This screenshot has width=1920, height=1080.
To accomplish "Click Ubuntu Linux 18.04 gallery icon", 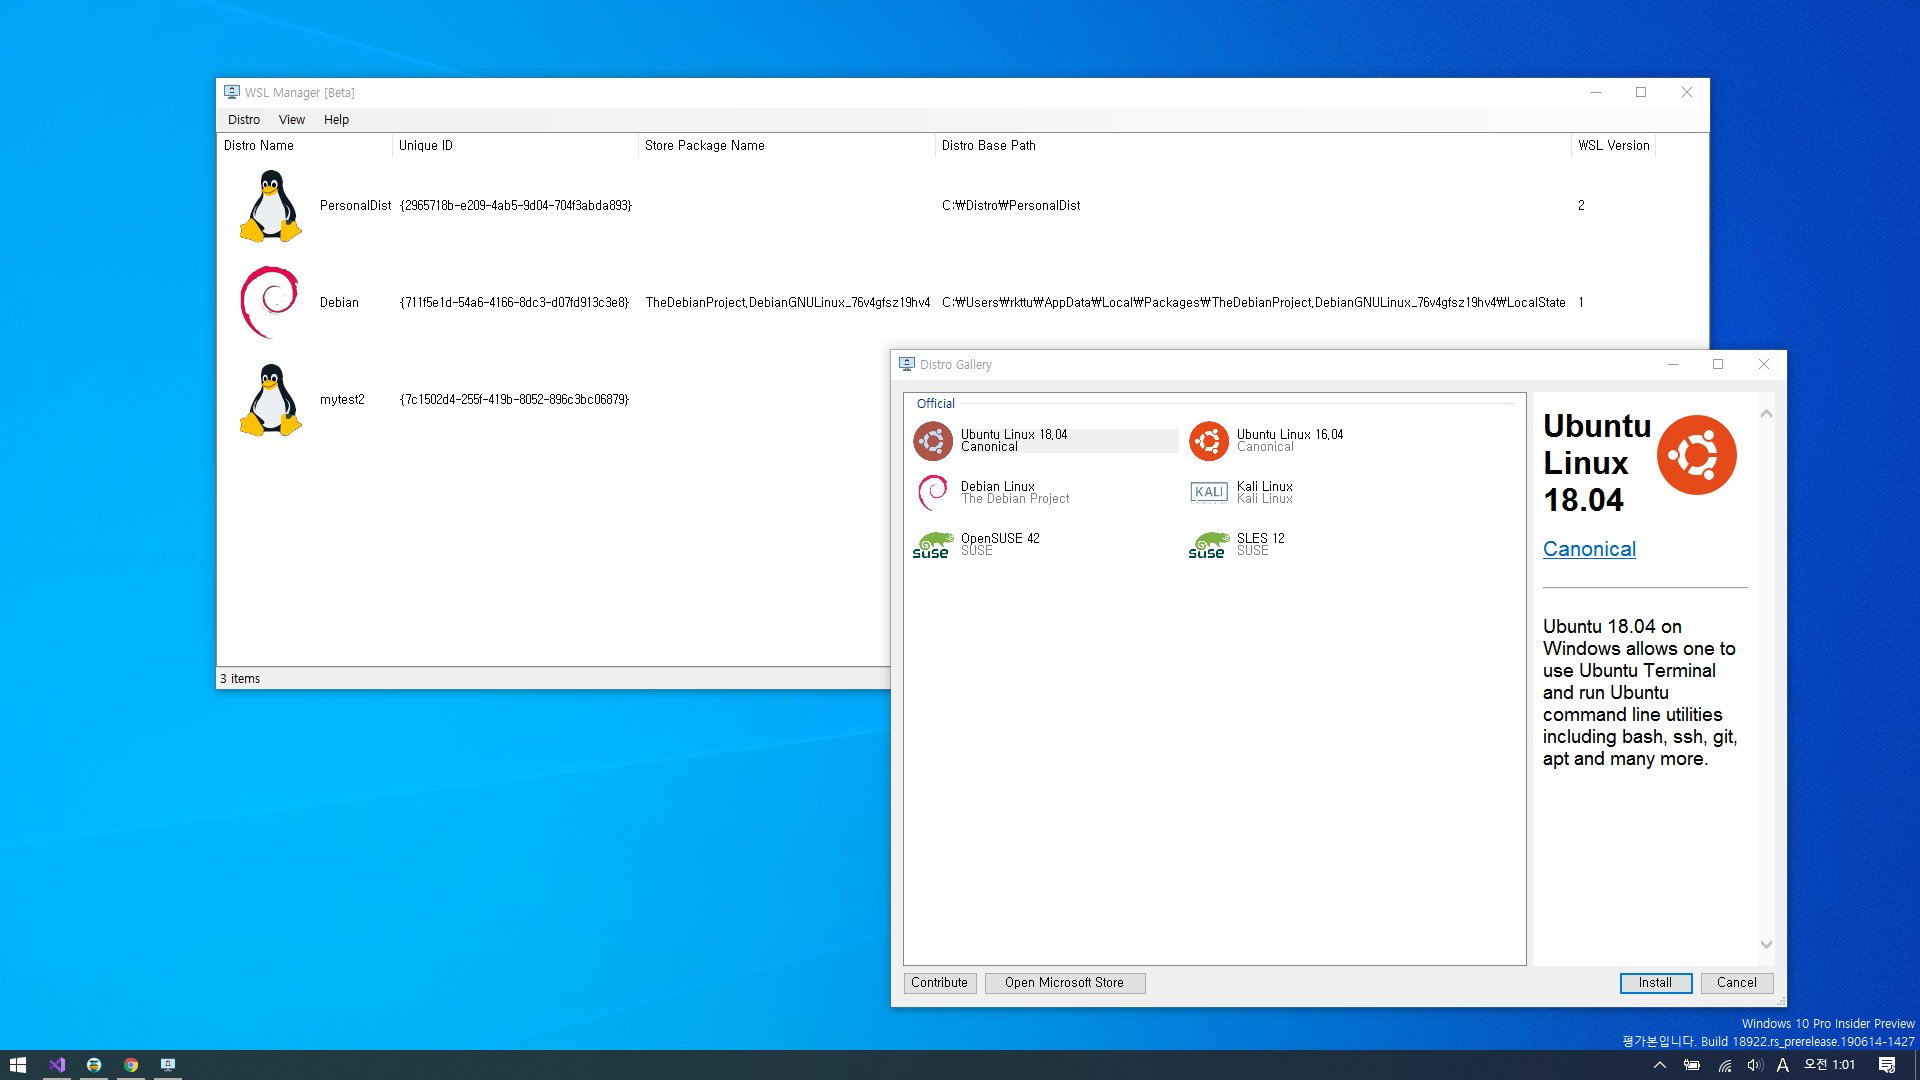I will pyautogui.click(x=932, y=441).
